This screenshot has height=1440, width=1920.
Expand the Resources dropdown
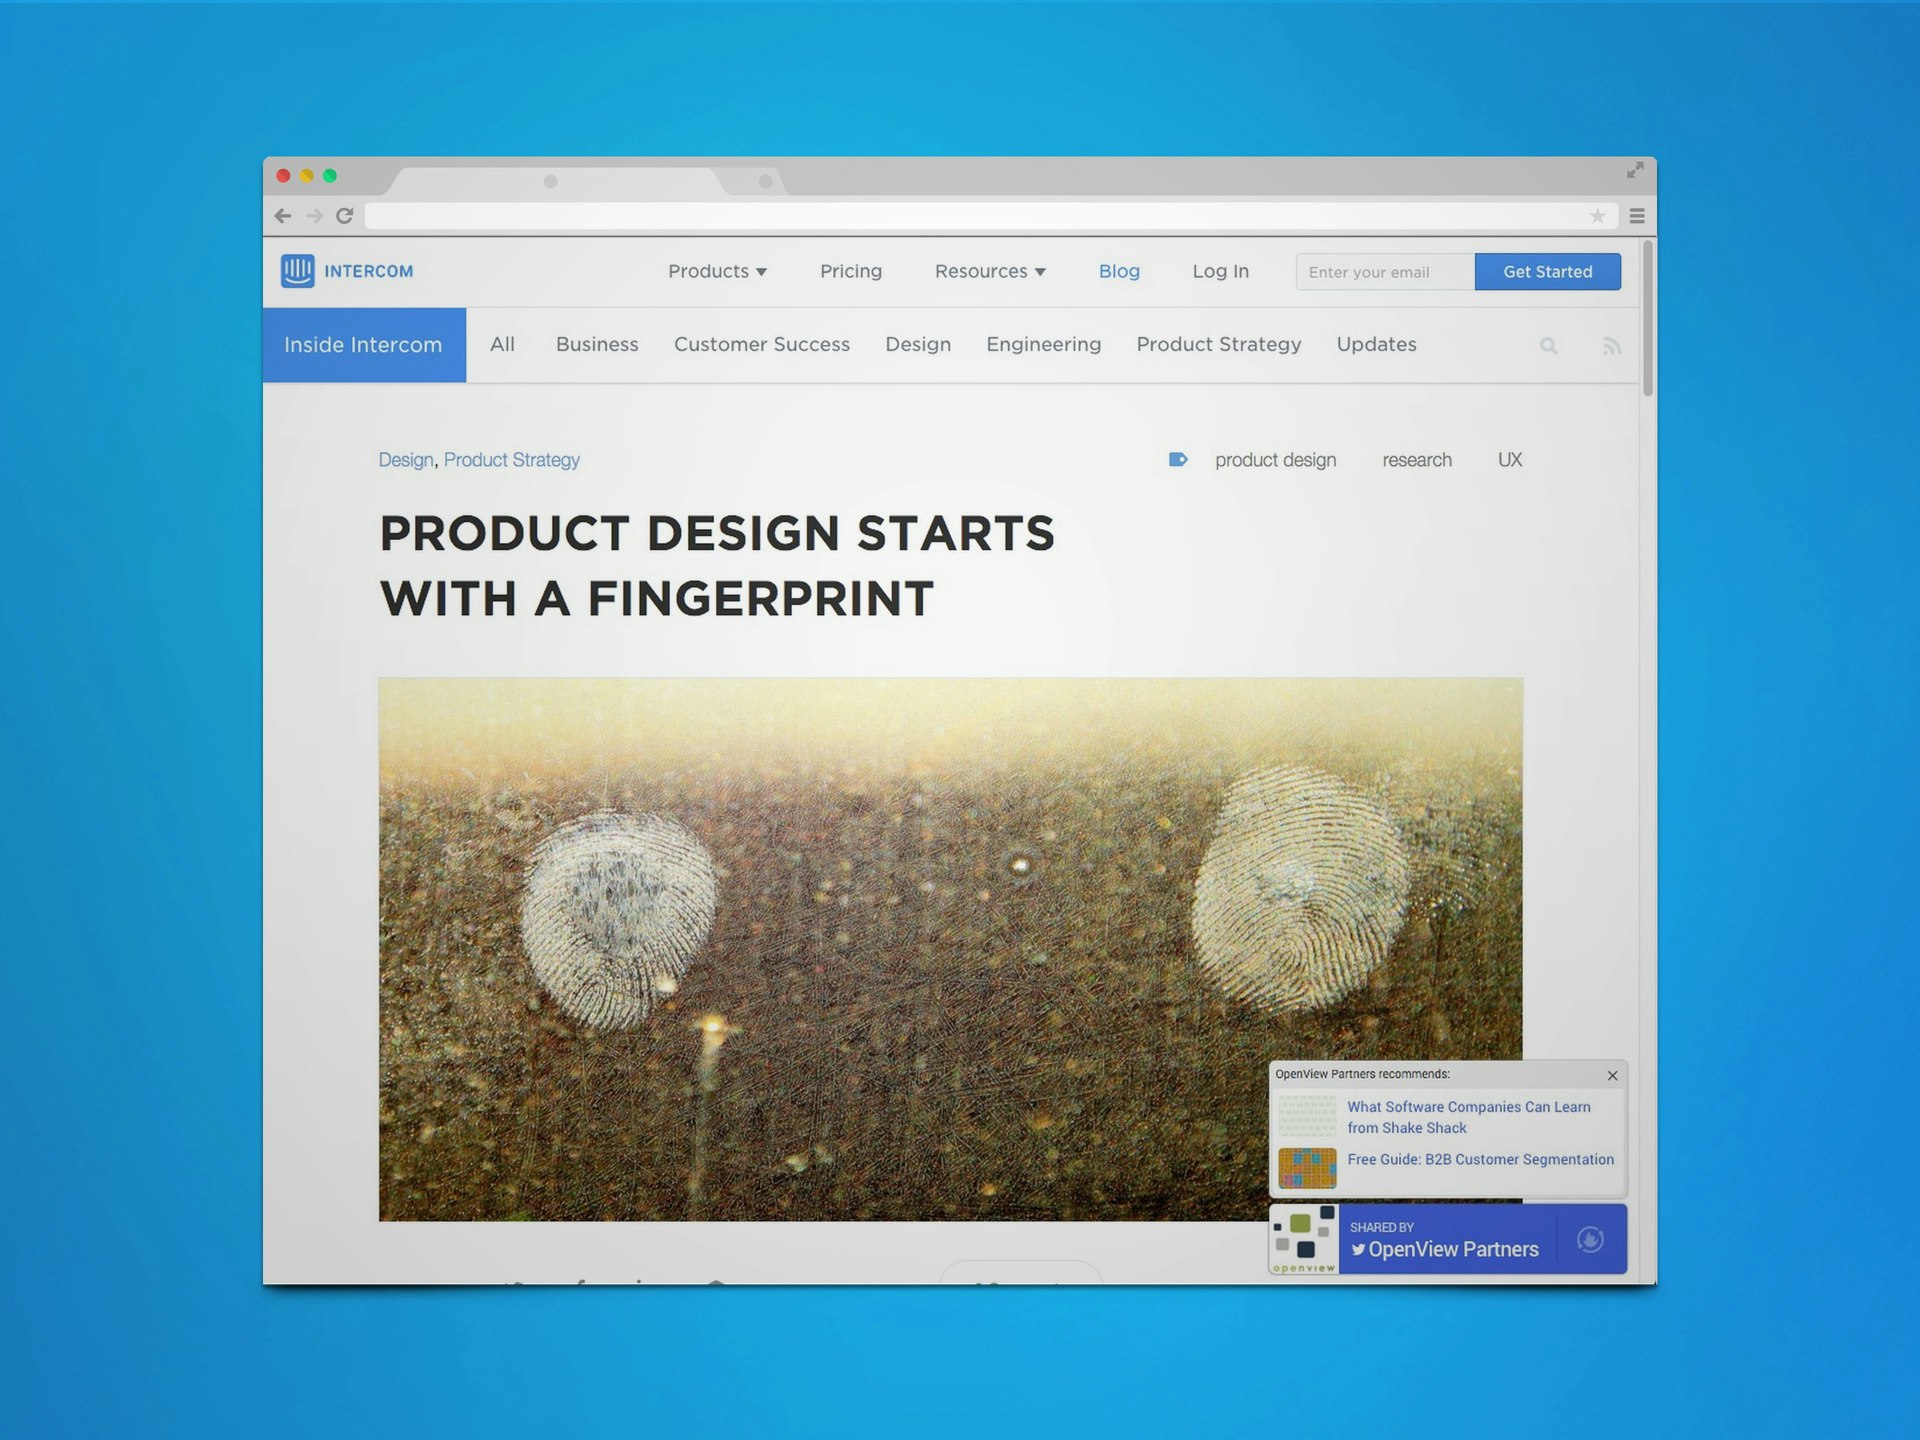click(990, 272)
